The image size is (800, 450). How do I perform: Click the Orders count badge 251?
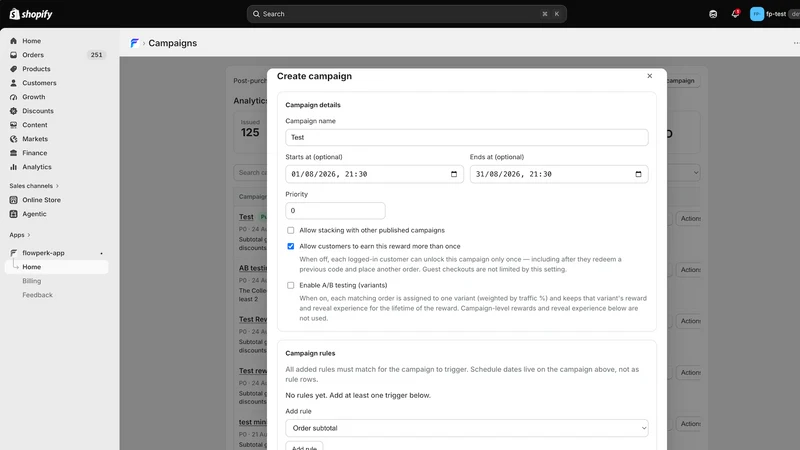[96, 55]
